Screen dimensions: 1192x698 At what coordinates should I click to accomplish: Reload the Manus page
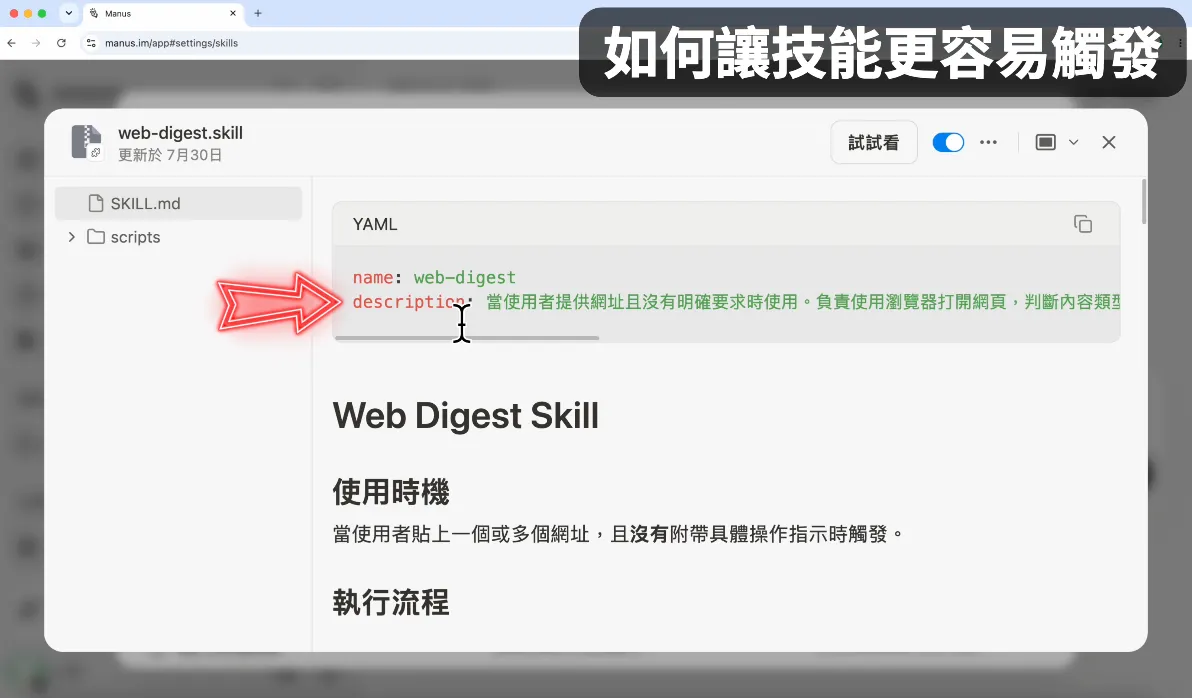coord(62,43)
